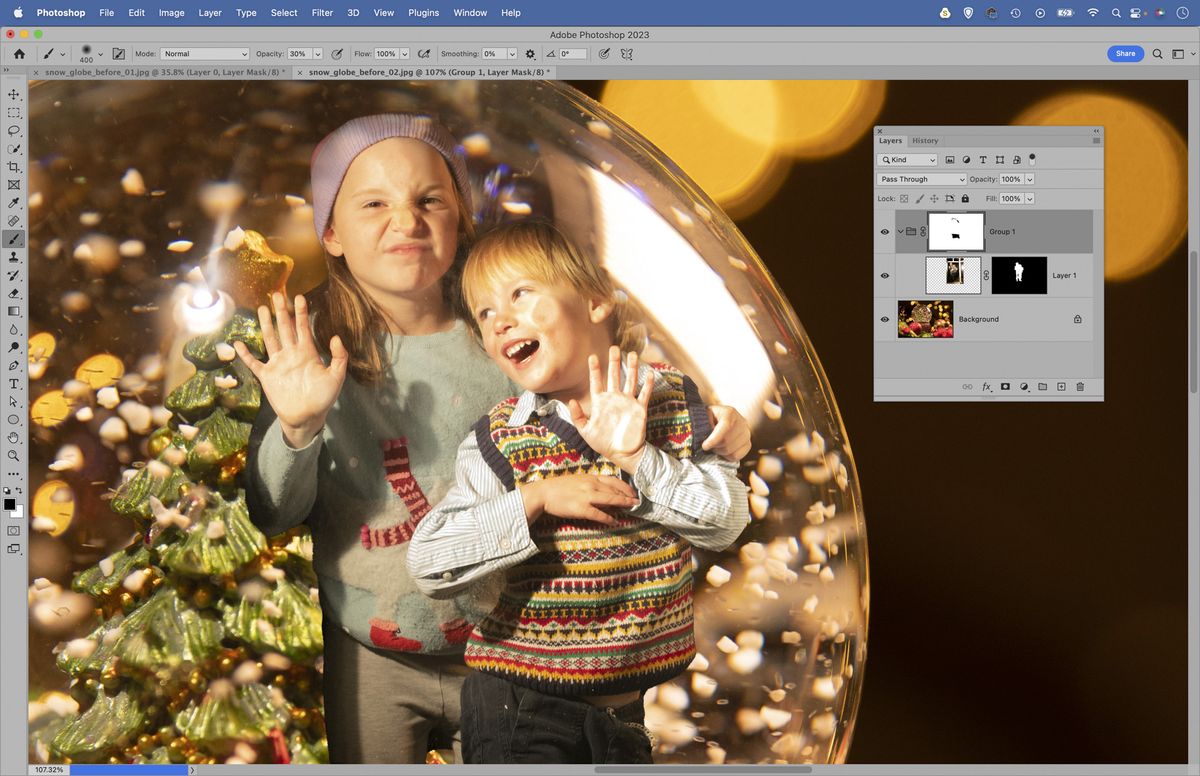The image size is (1200, 776).
Task: Toggle Layer 1 visibility off
Action: [884, 275]
